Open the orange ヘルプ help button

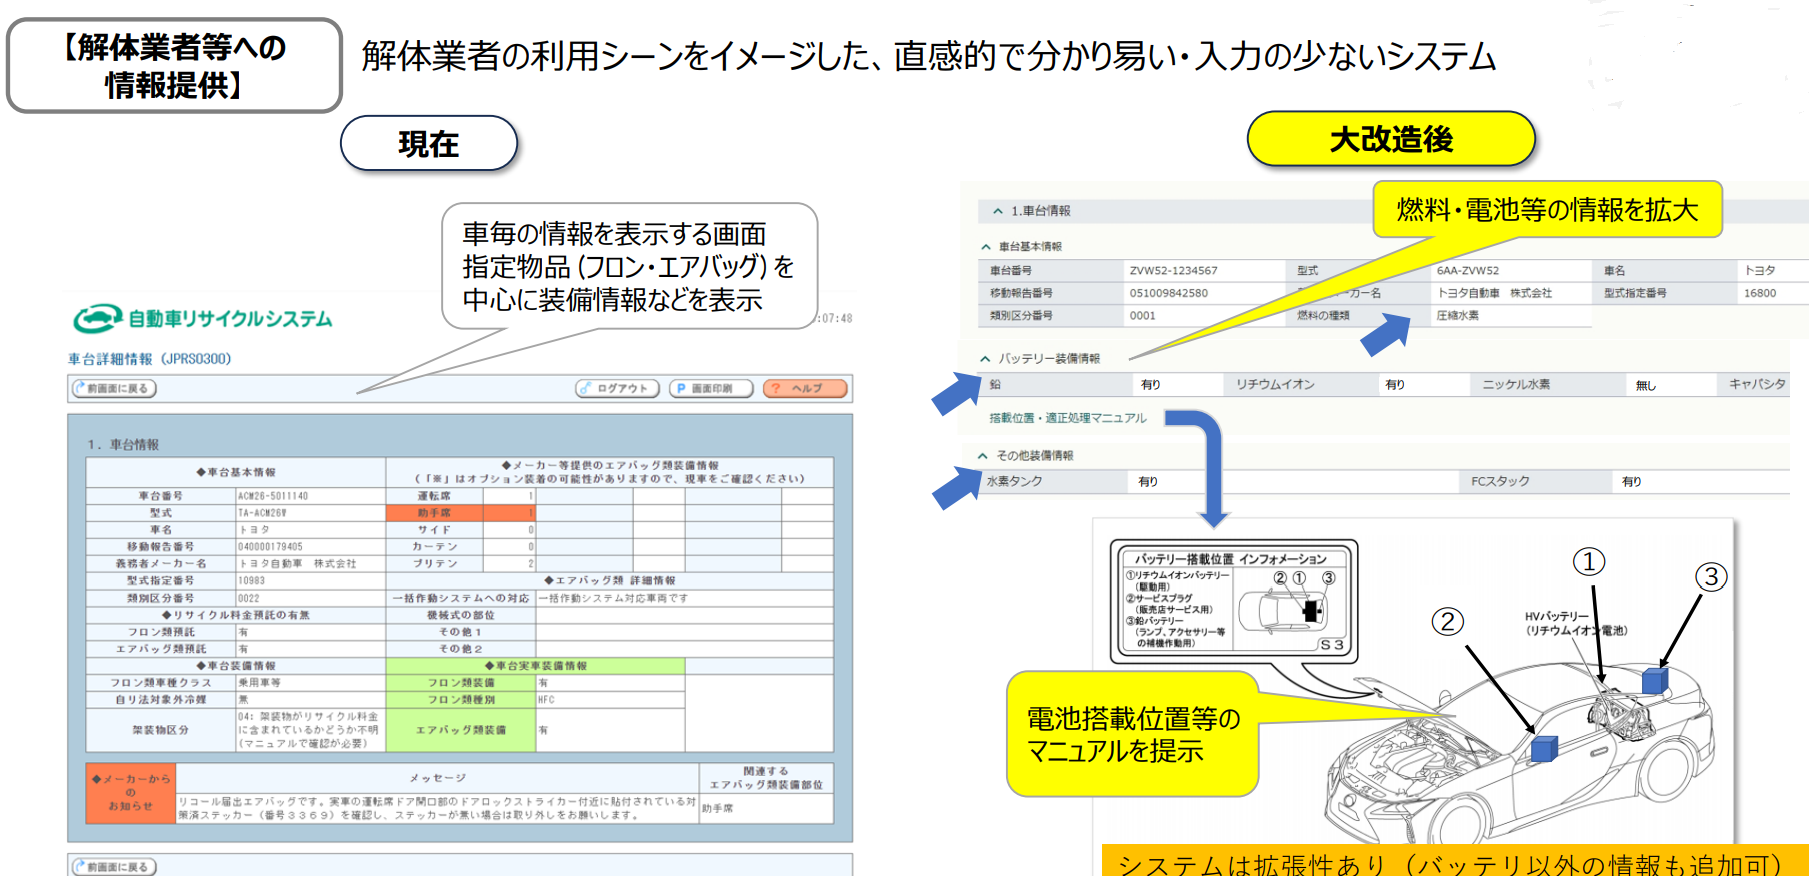click(x=805, y=388)
